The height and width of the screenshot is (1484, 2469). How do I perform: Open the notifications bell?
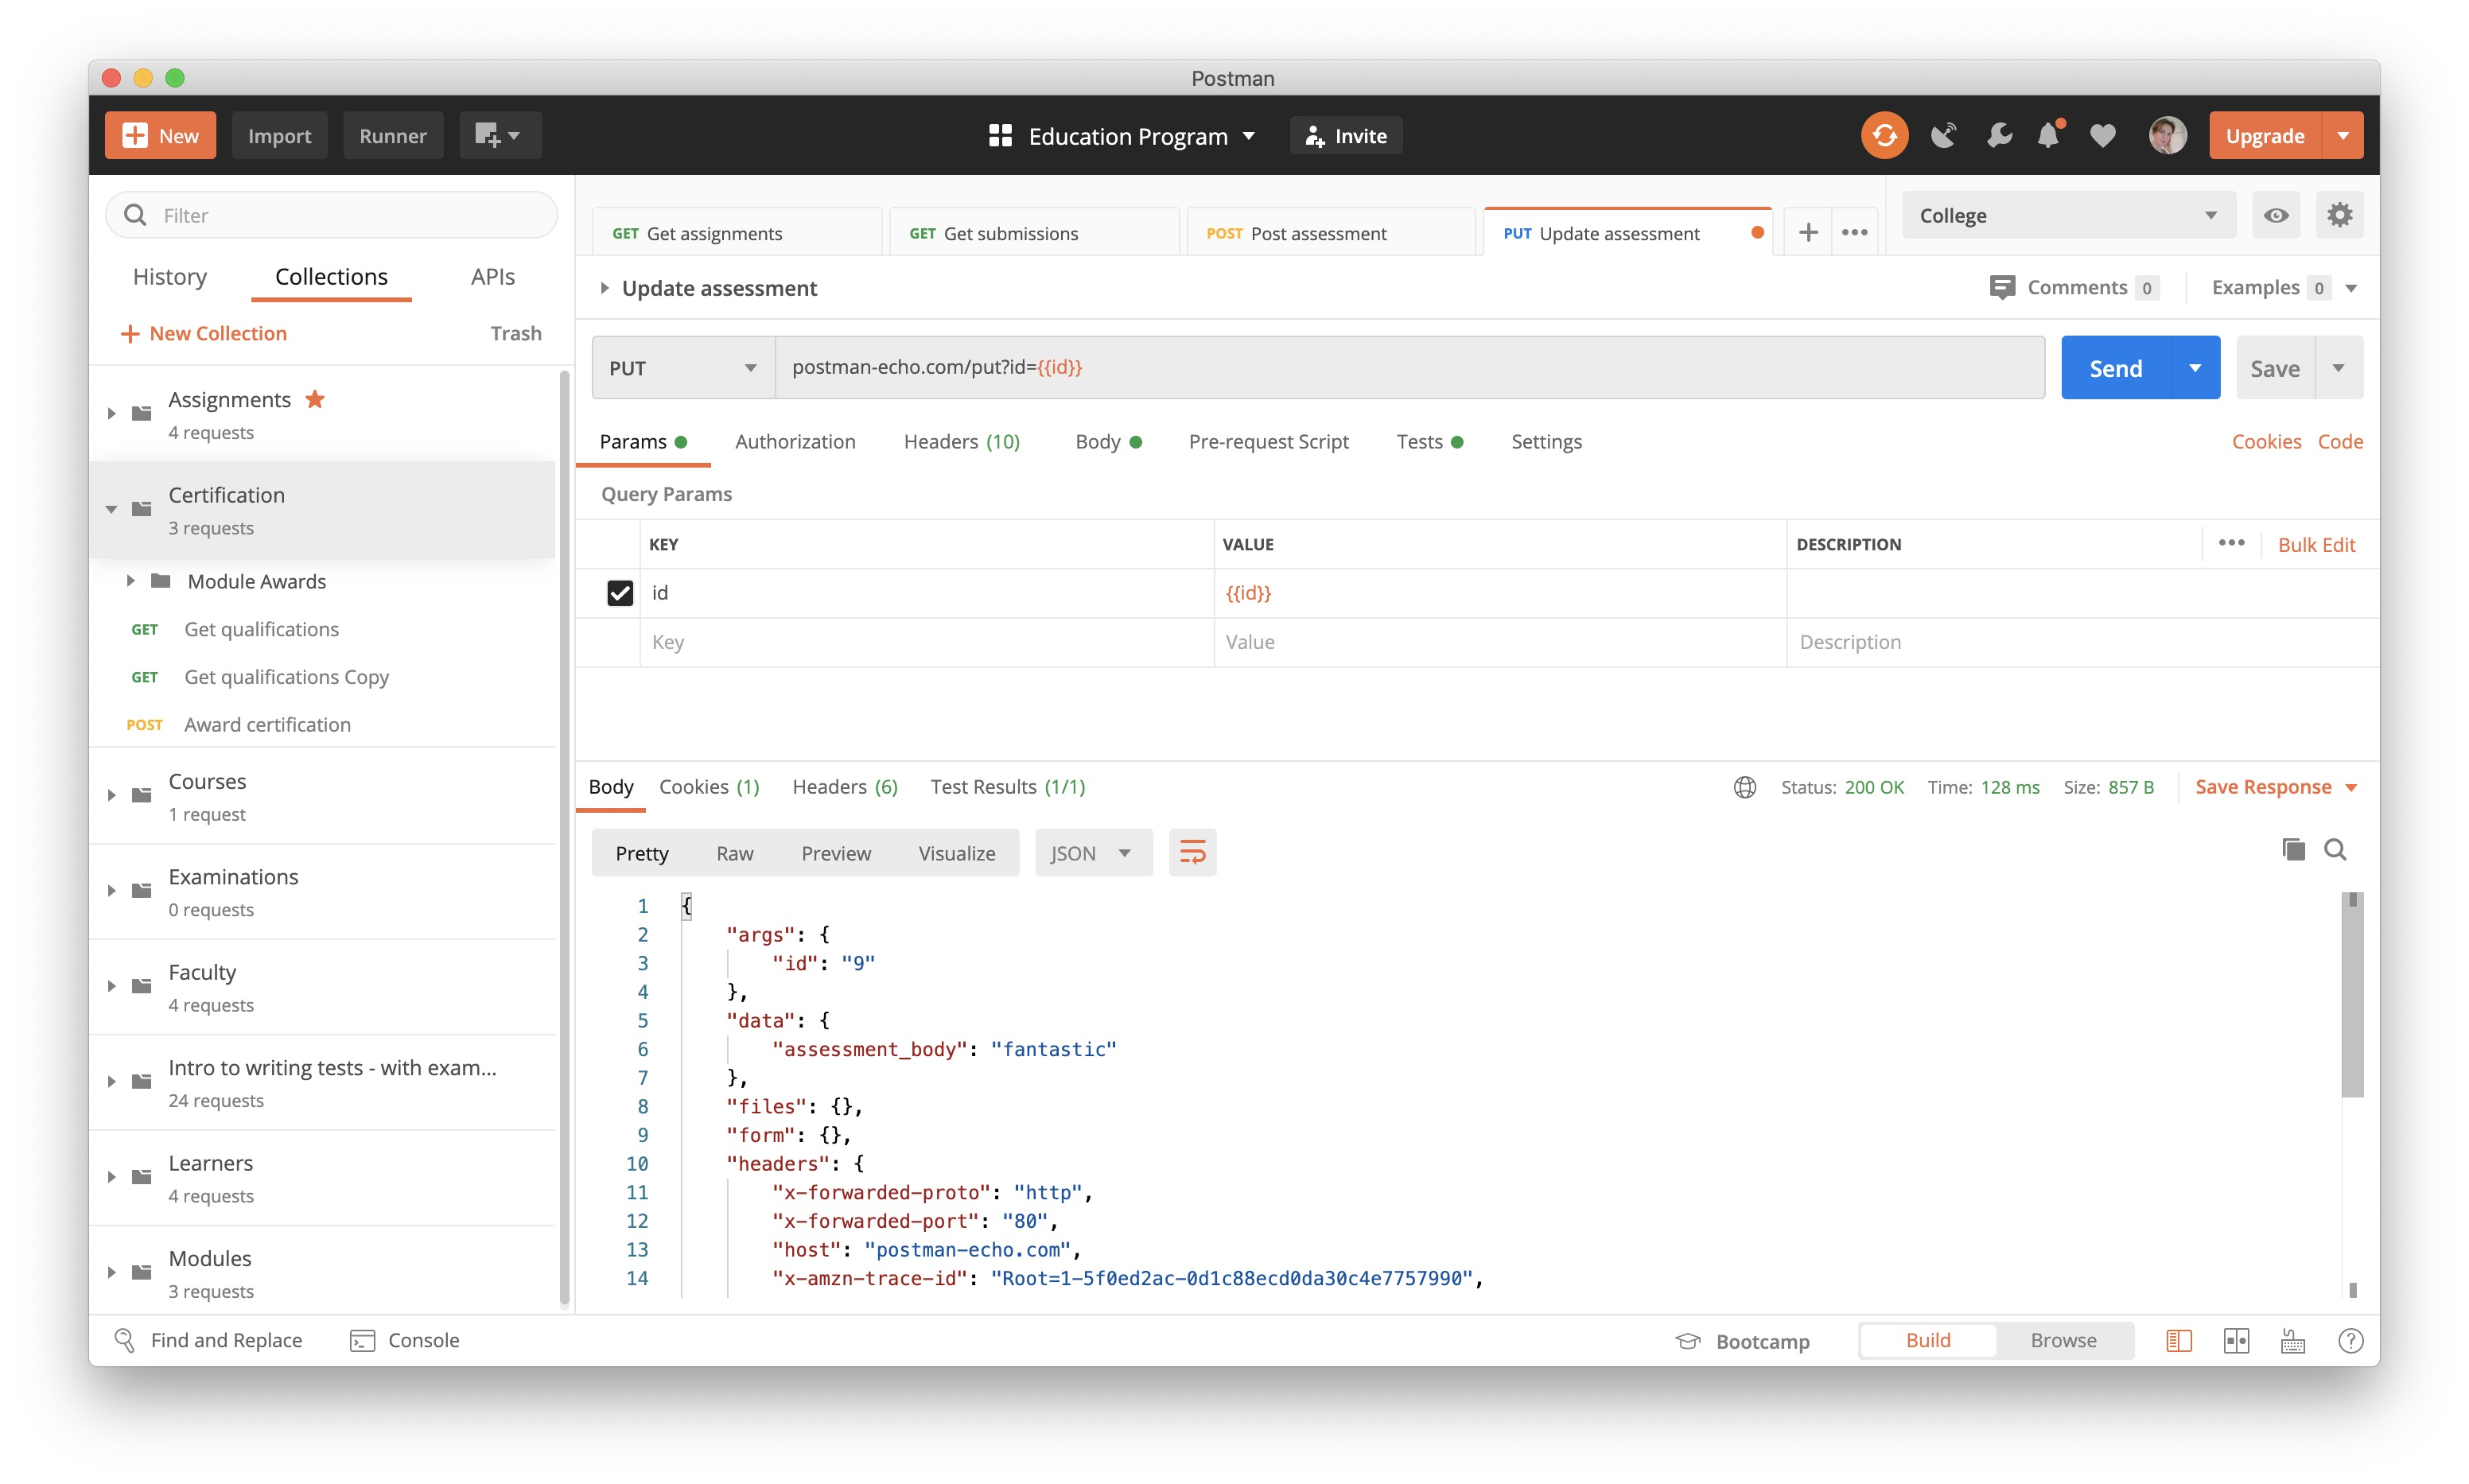pyautogui.click(x=2048, y=135)
